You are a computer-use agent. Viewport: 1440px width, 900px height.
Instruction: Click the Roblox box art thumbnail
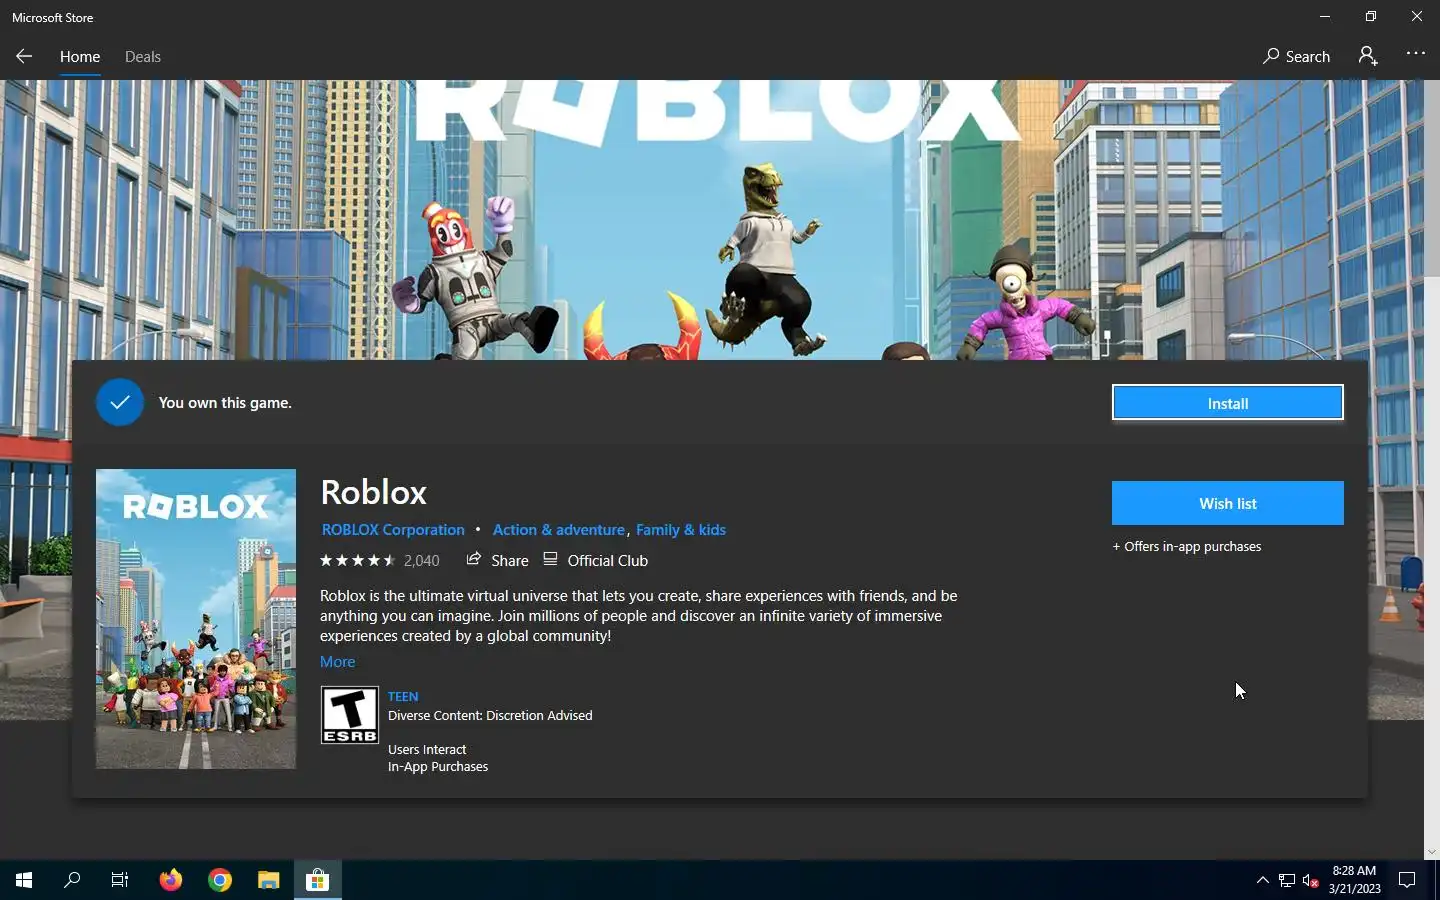[196, 619]
